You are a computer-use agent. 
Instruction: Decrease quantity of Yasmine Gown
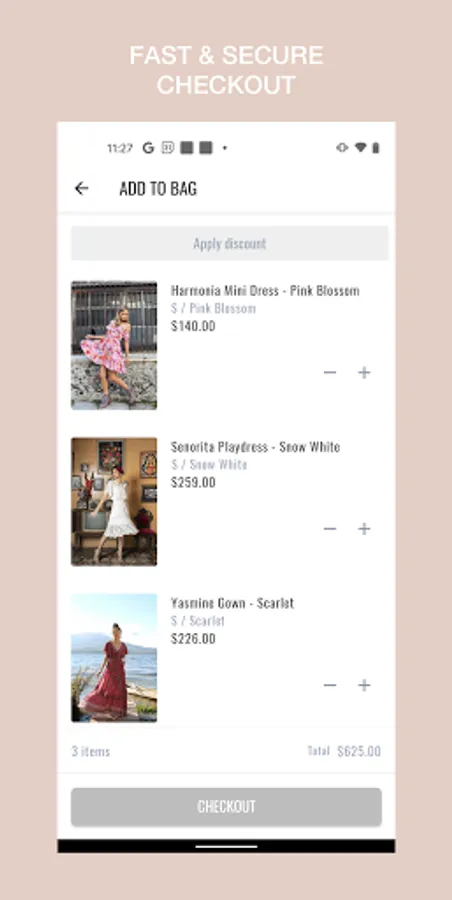330,685
